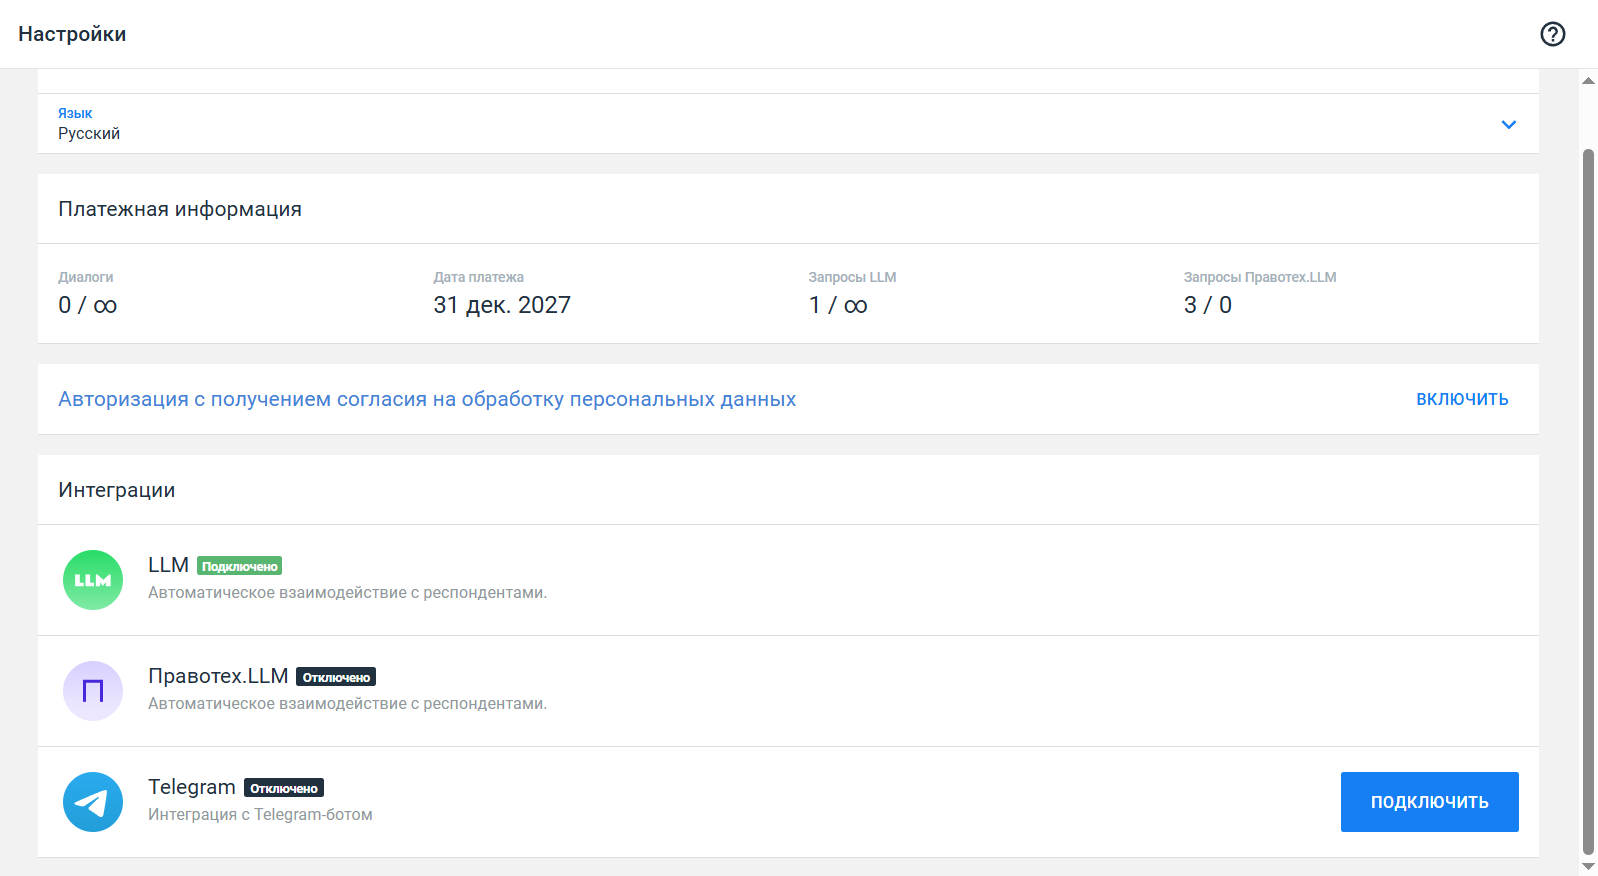The width and height of the screenshot is (1598, 876).
Task: Select the LLM integration title
Action: (x=168, y=565)
